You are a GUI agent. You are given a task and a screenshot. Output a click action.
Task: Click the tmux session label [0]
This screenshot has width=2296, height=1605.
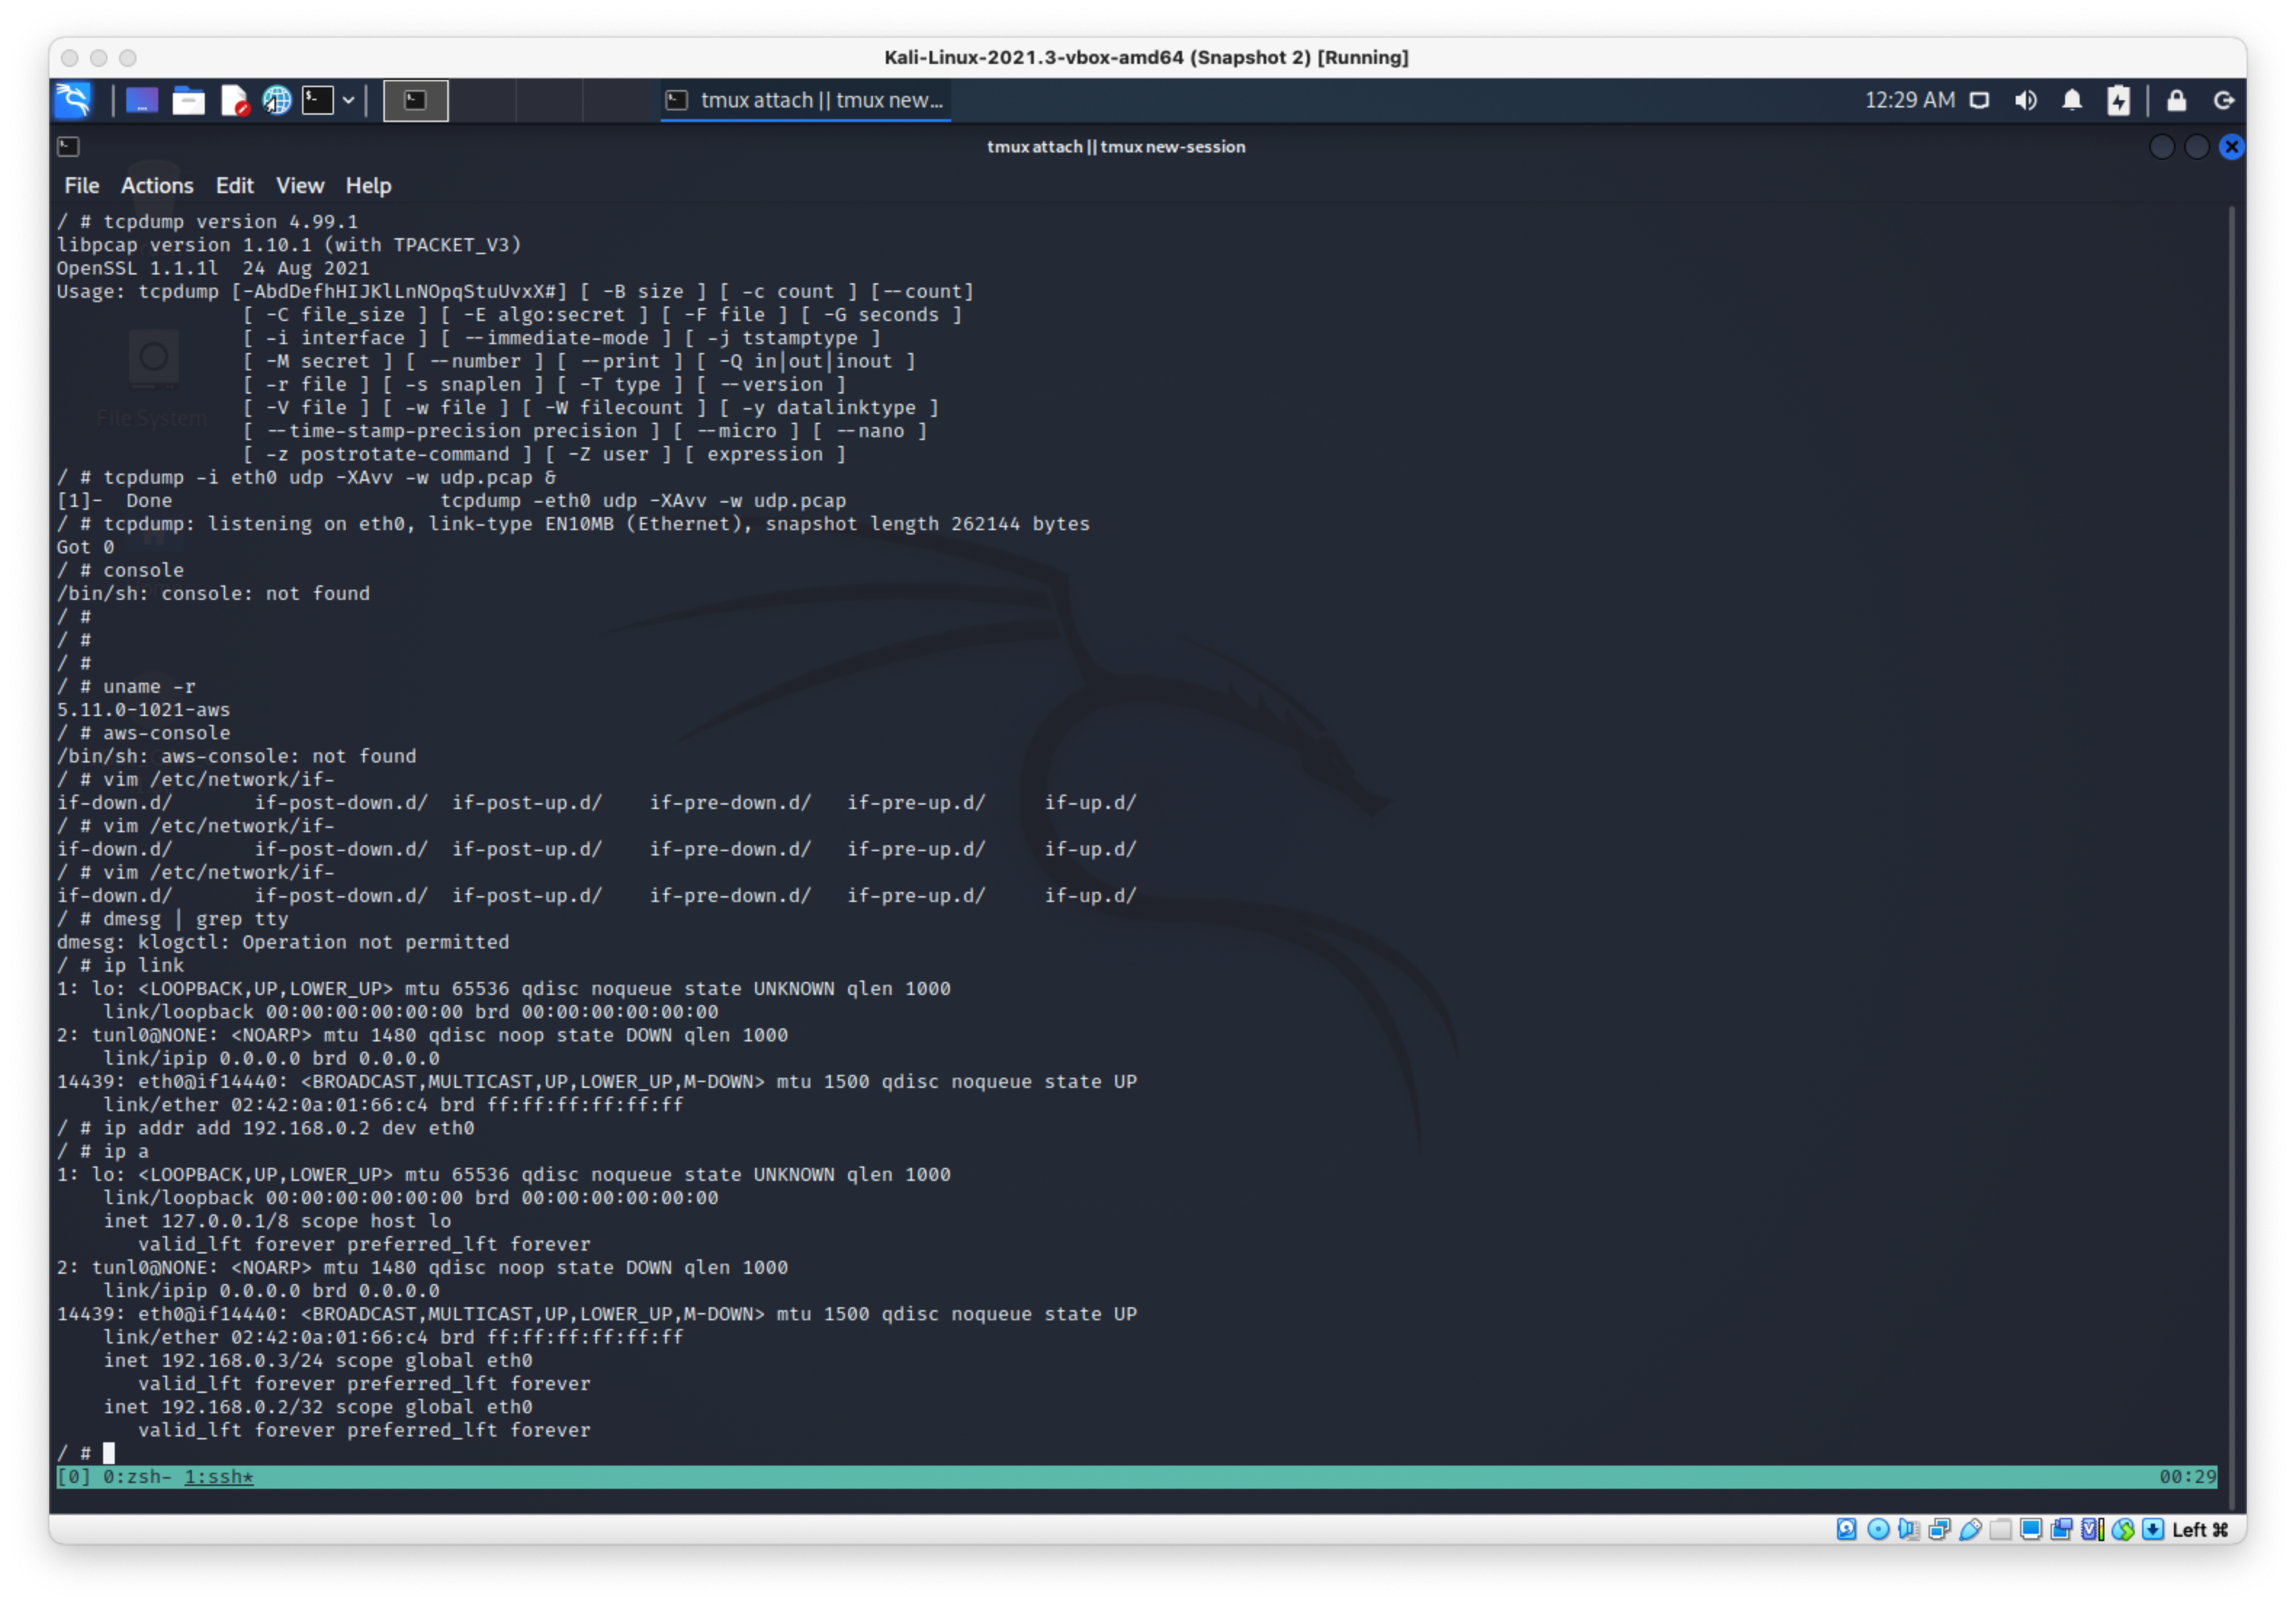click(x=74, y=1477)
